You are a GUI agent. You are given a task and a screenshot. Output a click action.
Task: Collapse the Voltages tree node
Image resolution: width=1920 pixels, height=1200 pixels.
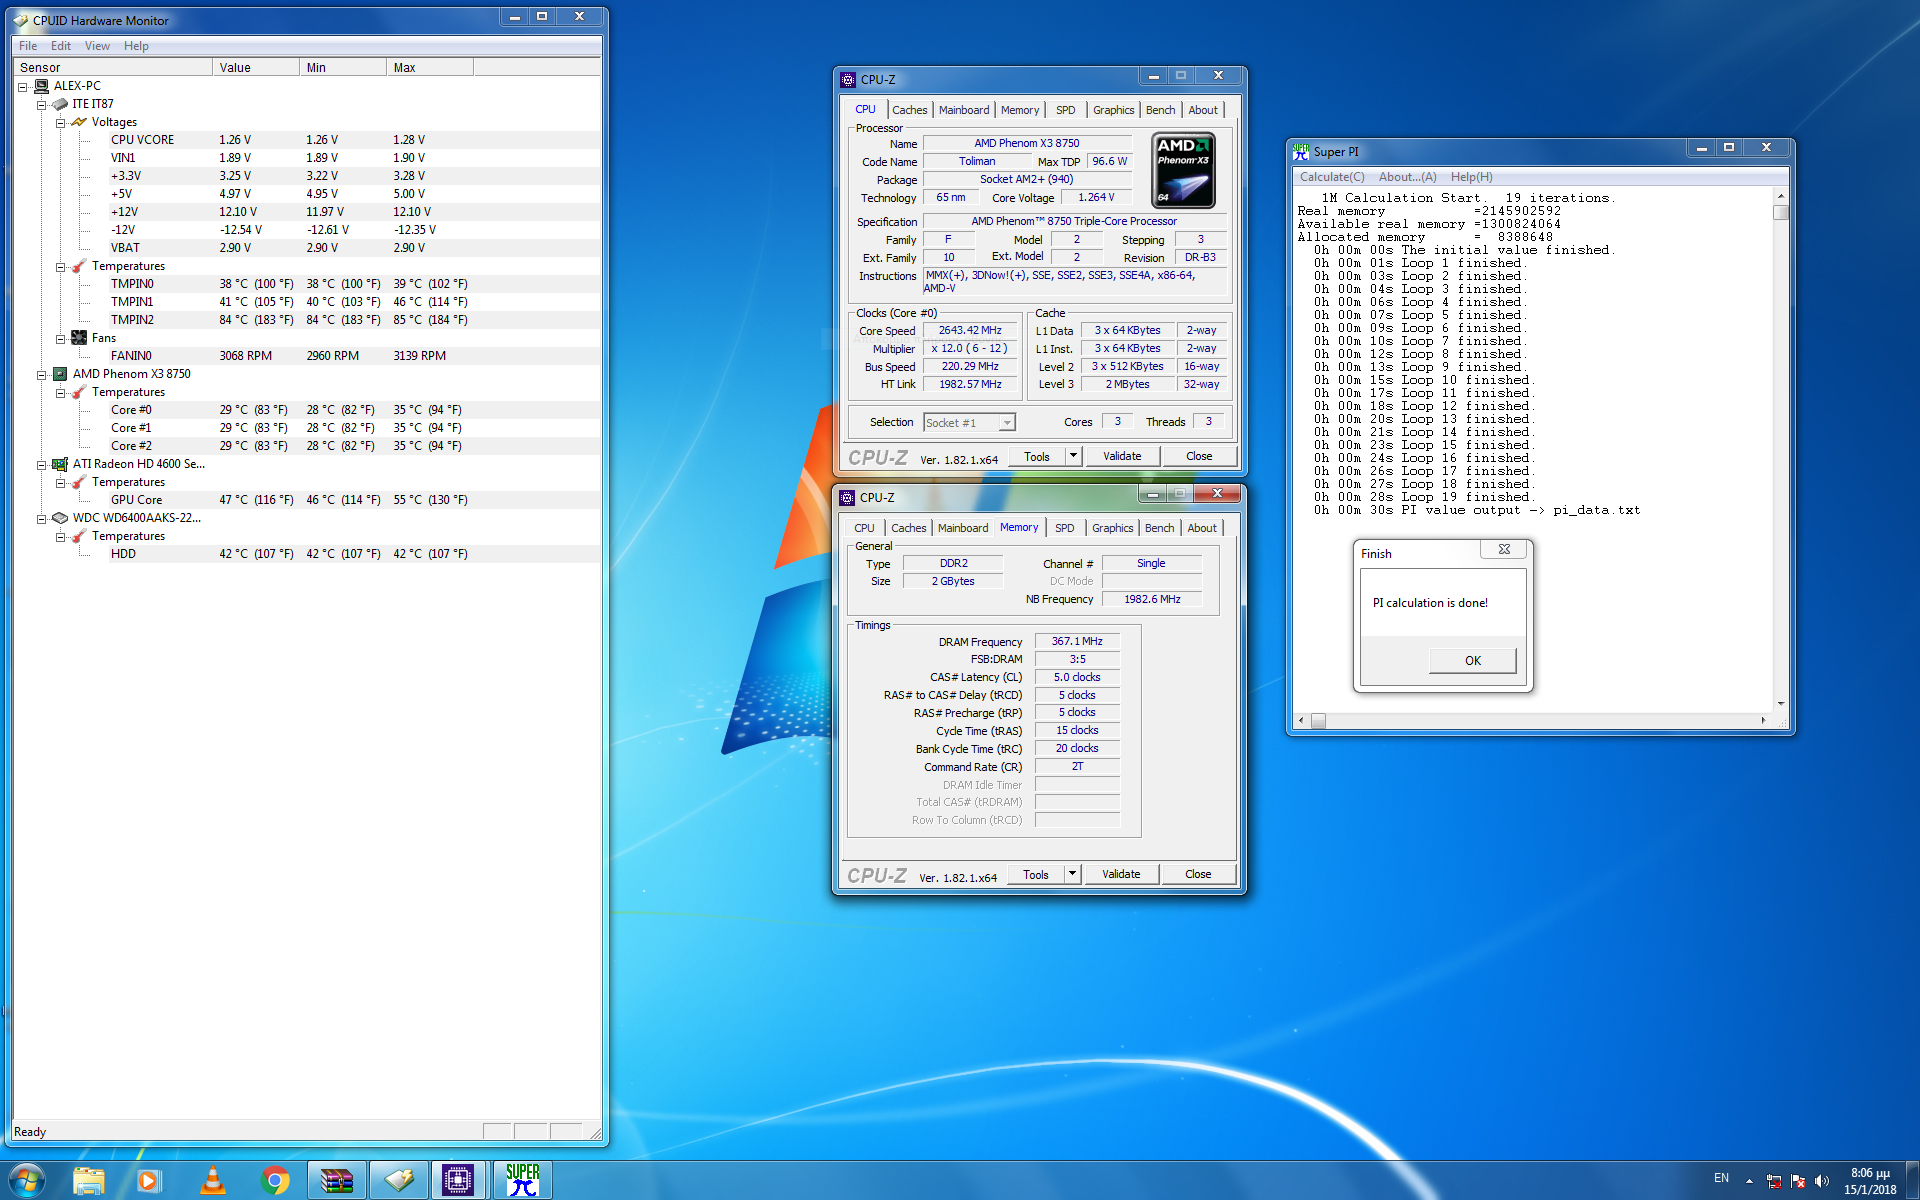tap(60, 123)
